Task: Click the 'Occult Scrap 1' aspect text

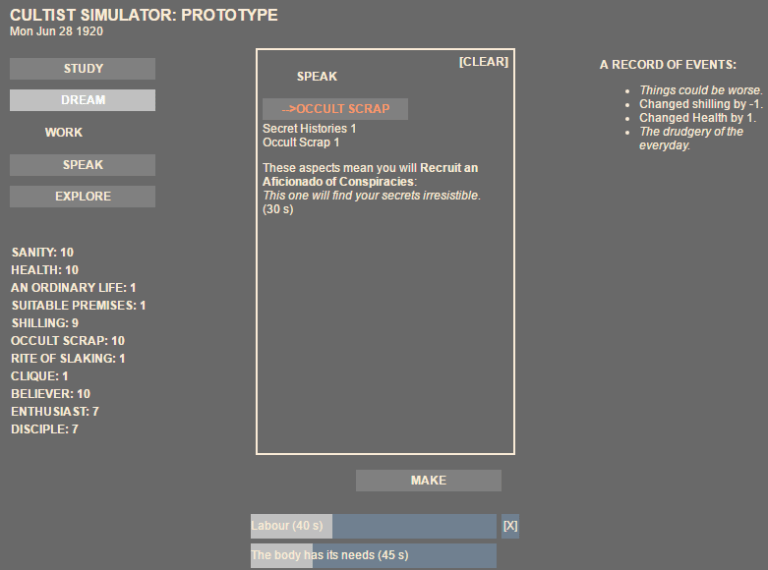Action: [x=301, y=142]
